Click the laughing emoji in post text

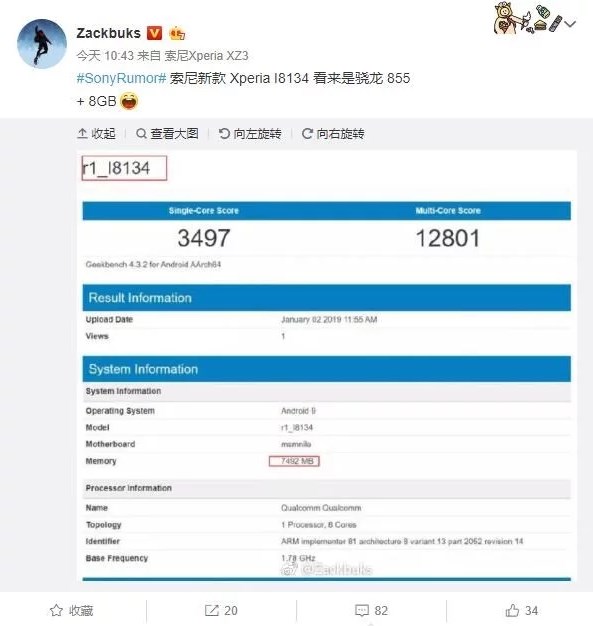pyautogui.click(x=129, y=101)
